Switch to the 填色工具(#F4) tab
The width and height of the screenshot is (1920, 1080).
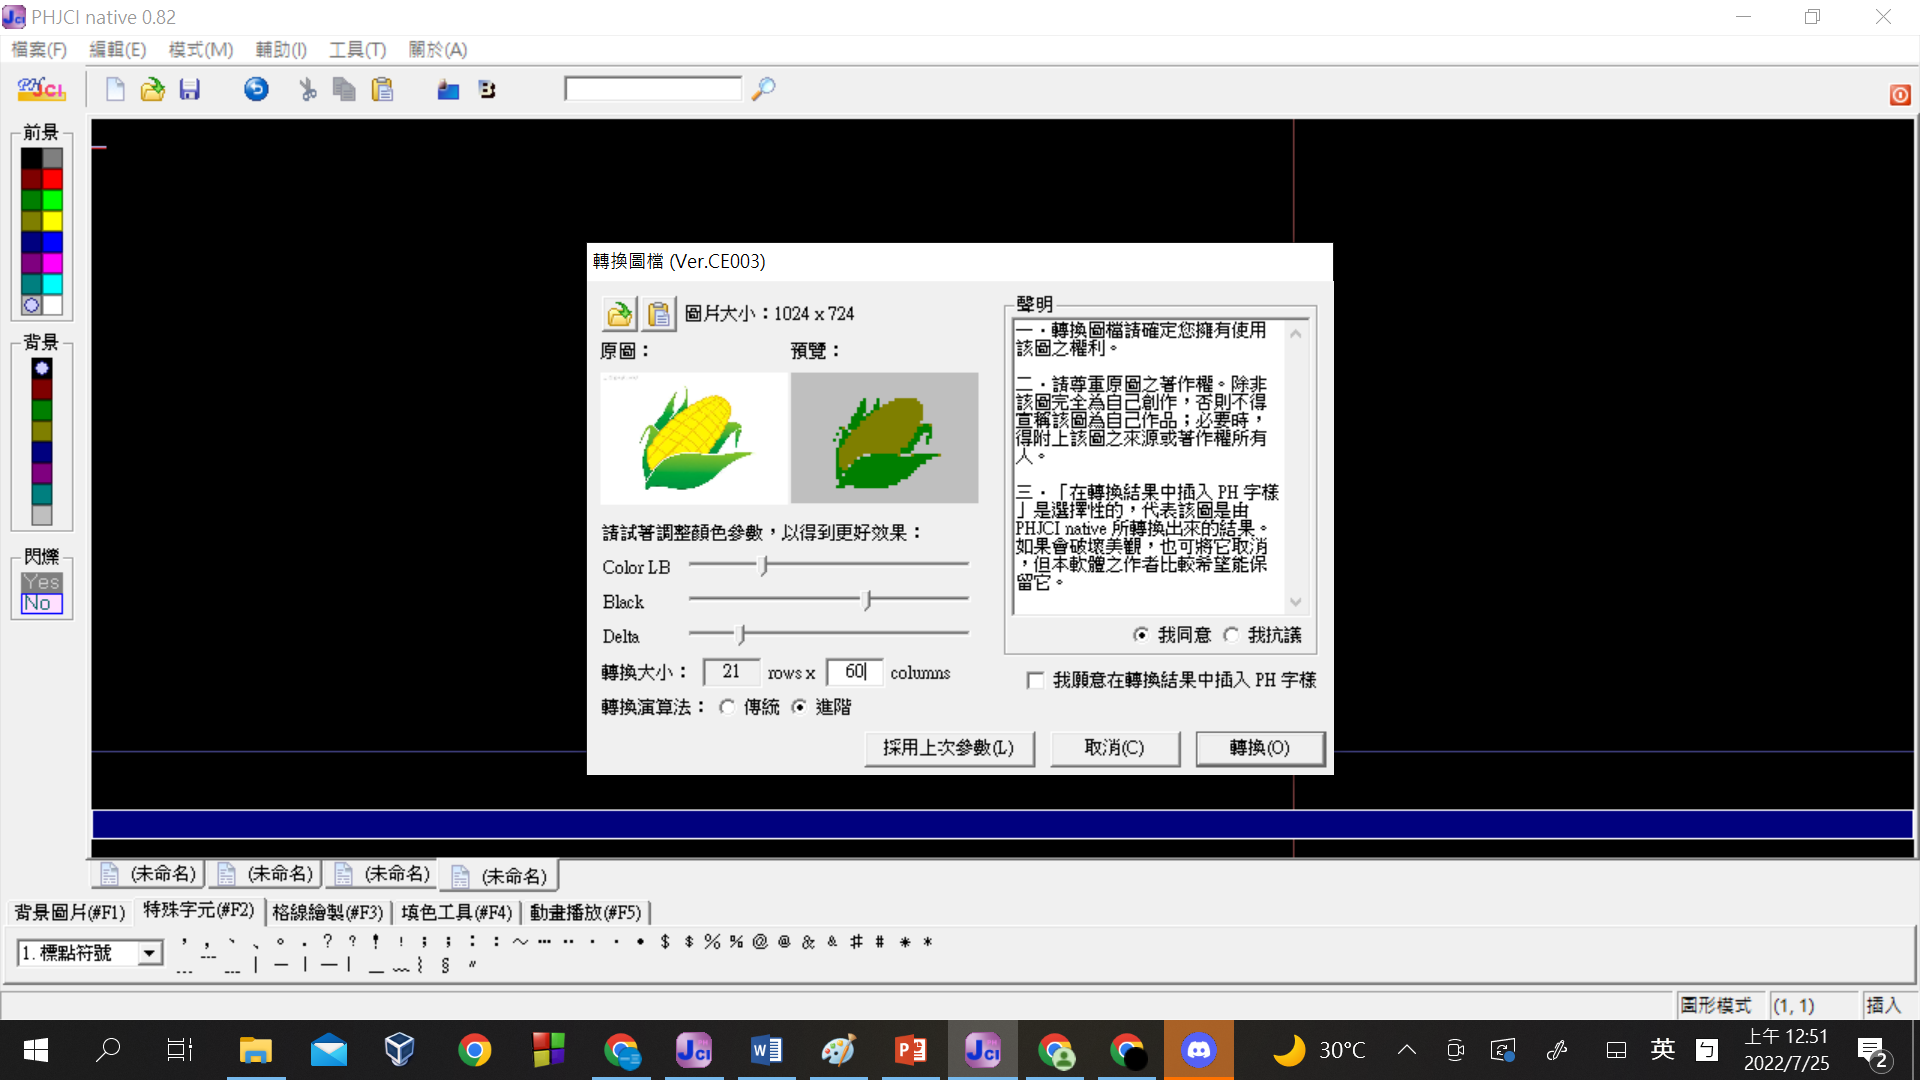(456, 912)
